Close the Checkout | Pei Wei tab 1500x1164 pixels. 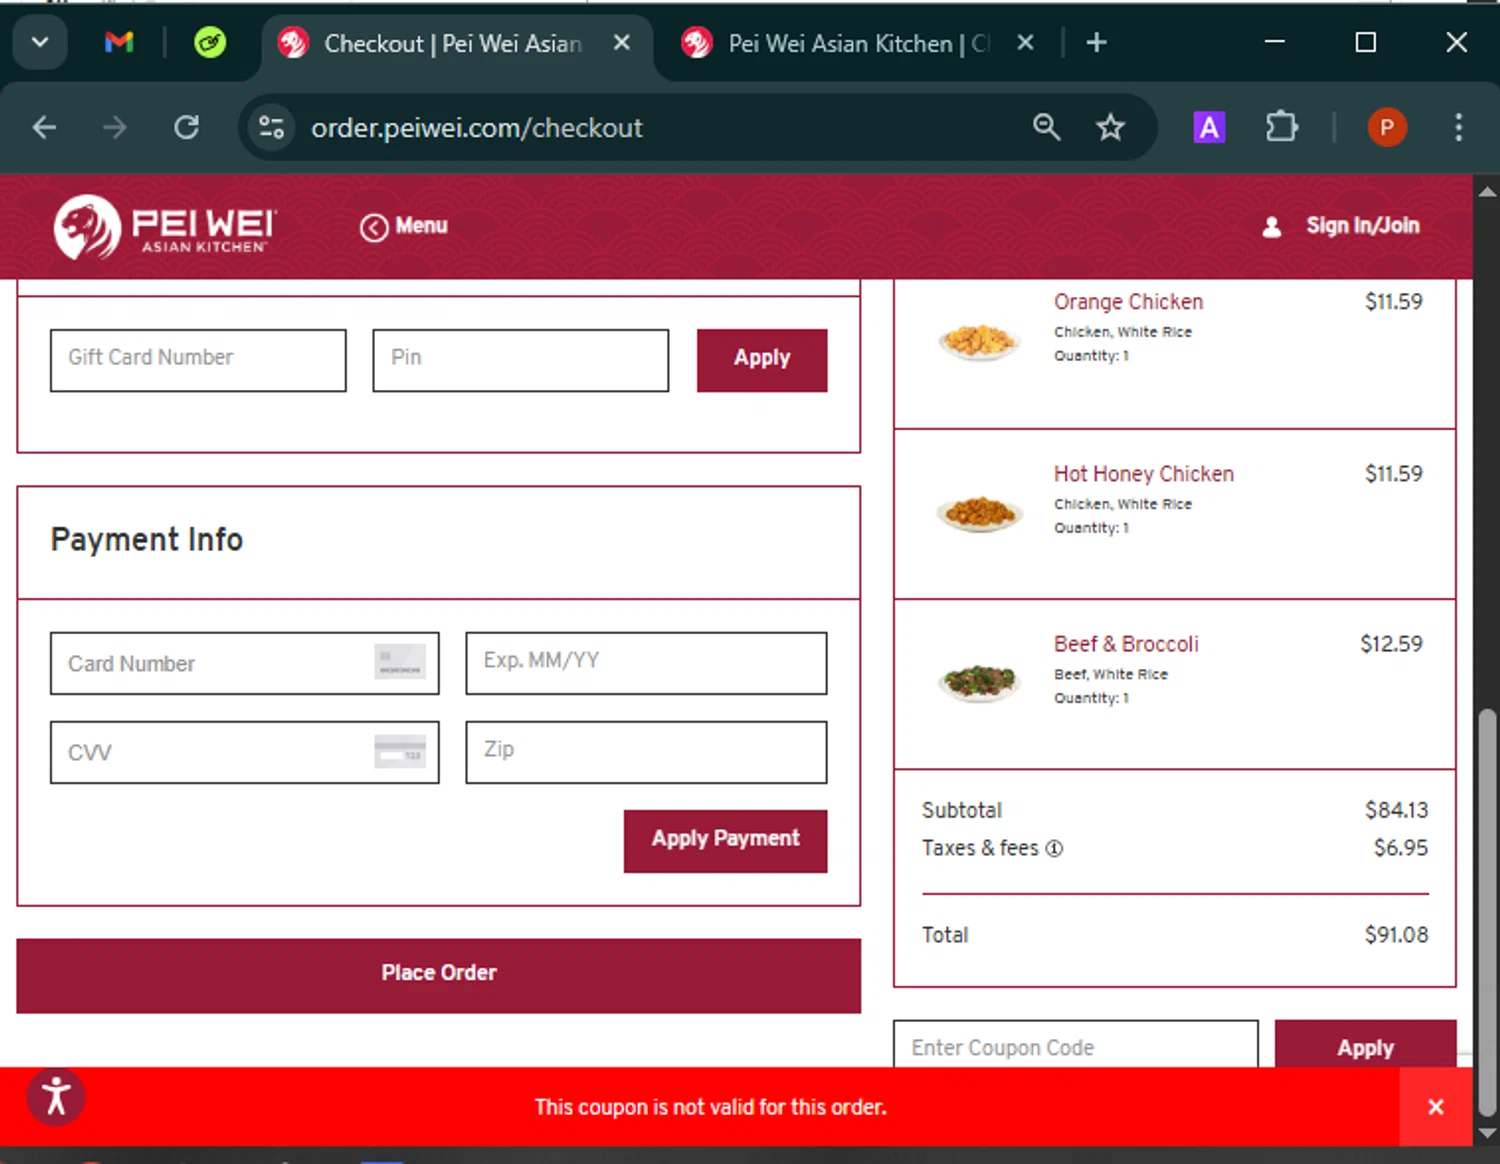click(x=622, y=43)
